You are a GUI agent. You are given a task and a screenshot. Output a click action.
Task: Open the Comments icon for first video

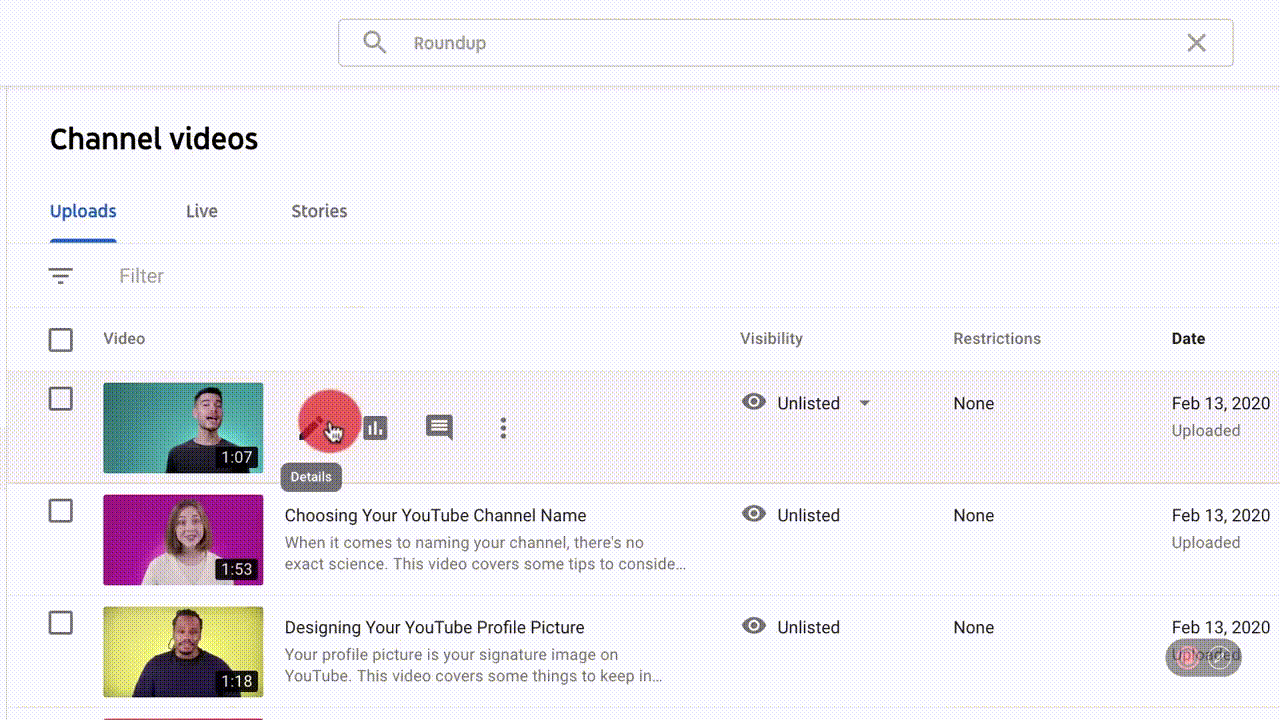tap(439, 428)
